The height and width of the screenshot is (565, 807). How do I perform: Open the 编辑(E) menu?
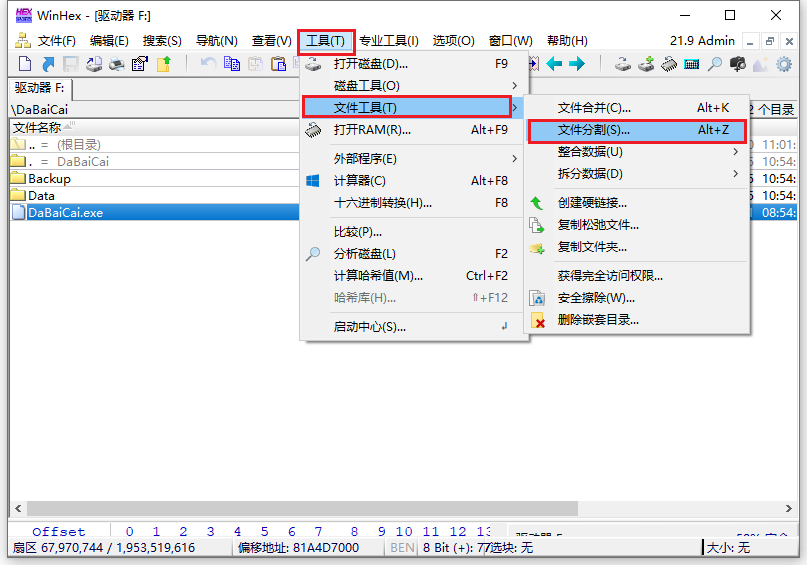point(109,41)
